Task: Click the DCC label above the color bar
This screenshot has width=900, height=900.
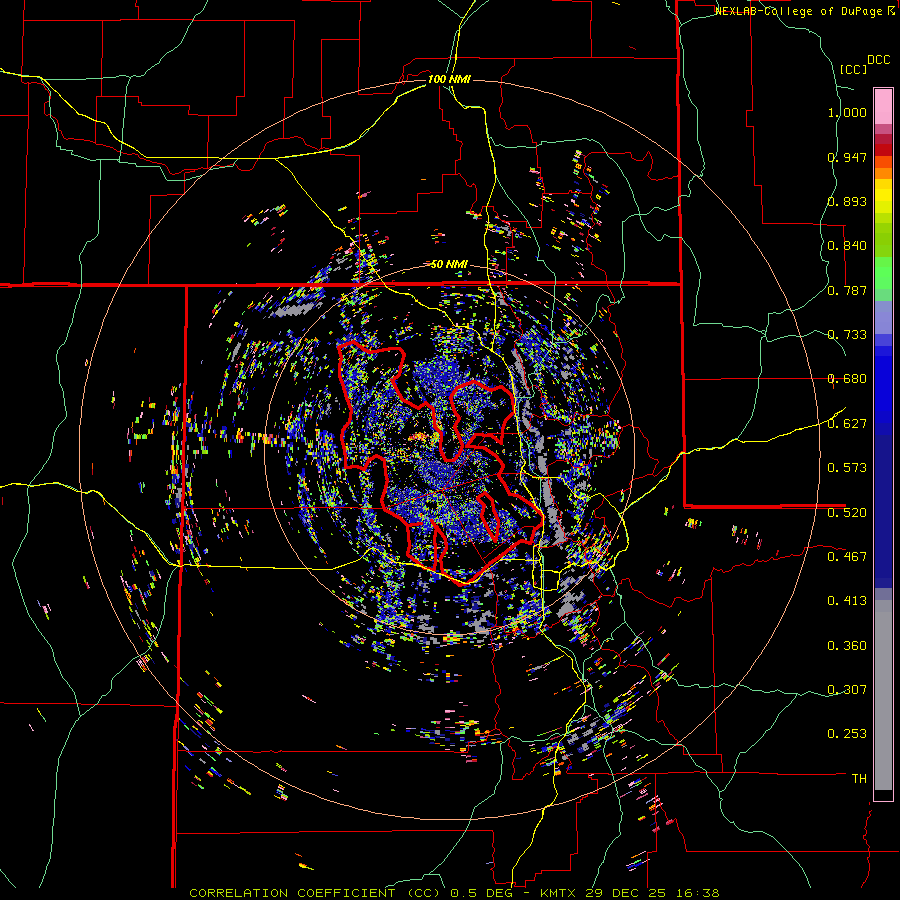Action: [879, 60]
